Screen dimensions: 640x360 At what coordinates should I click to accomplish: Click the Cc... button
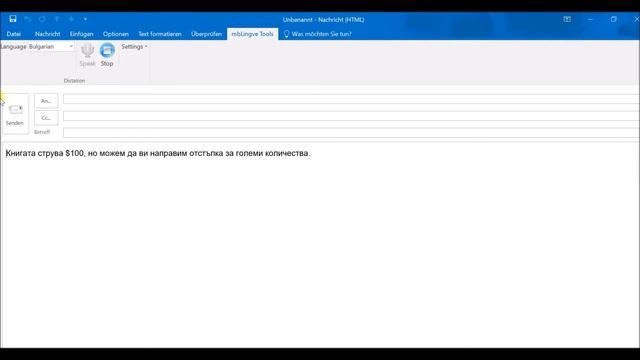(x=46, y=118)
